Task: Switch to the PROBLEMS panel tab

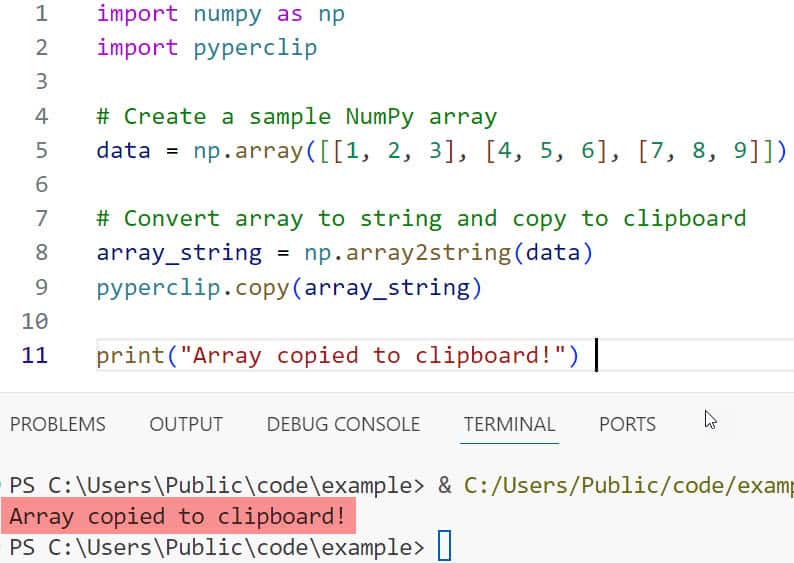Action: (58, 424)
